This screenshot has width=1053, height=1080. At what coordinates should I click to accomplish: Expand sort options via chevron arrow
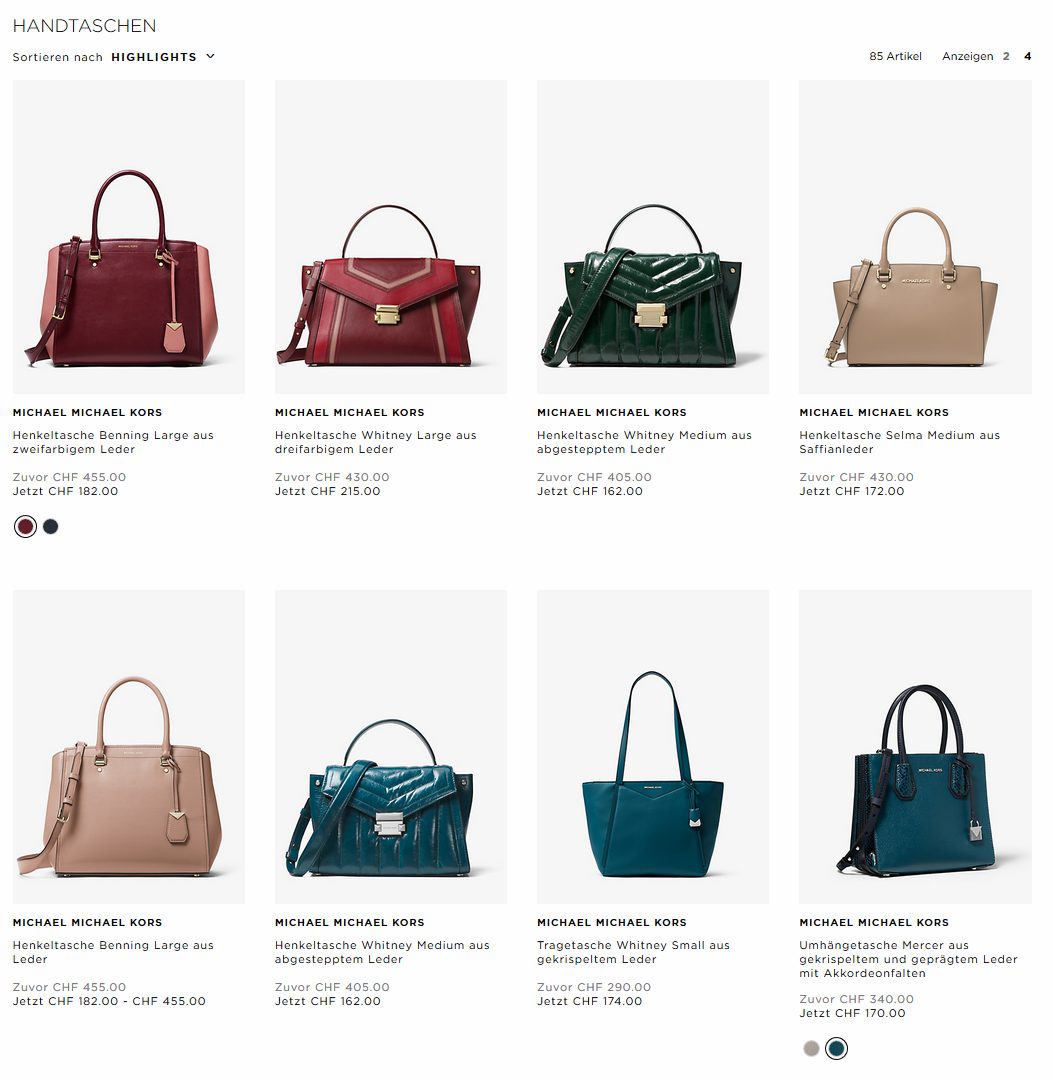pyautogui.click(x=210, y=56)
